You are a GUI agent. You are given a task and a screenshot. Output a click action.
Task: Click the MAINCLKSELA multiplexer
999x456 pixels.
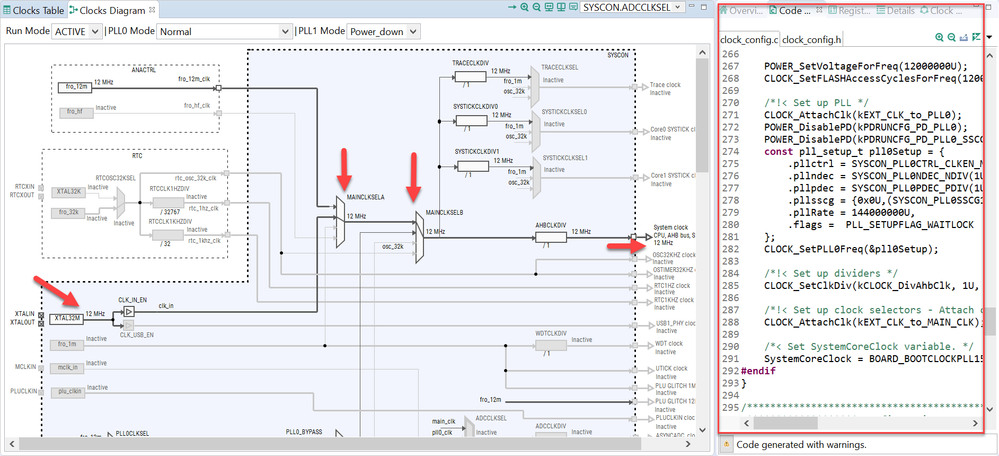click(x=340, y=222)
